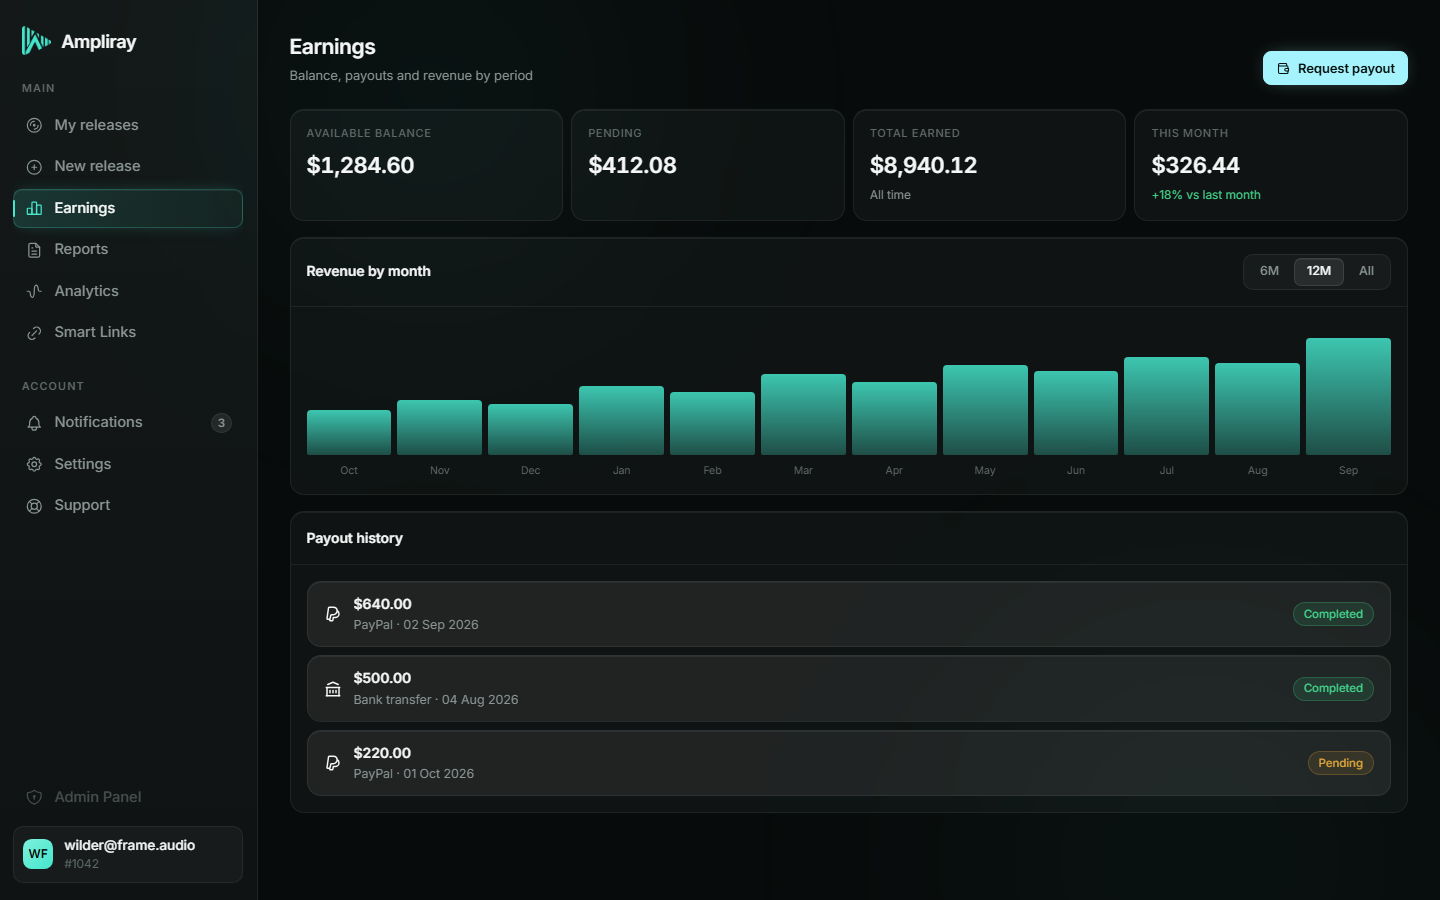Click the Request payout button
This screenshot has height=900, width=1440.
[1335, 68]
